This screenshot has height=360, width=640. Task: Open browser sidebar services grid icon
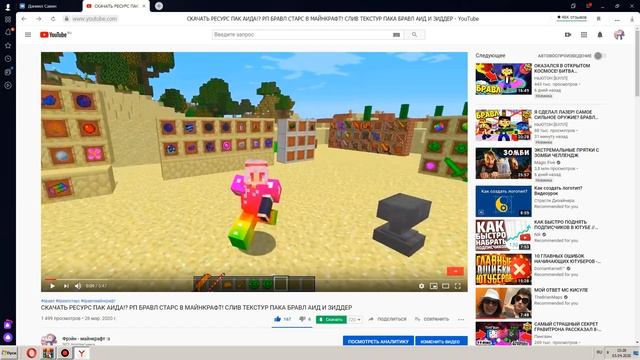pos(8,19)
